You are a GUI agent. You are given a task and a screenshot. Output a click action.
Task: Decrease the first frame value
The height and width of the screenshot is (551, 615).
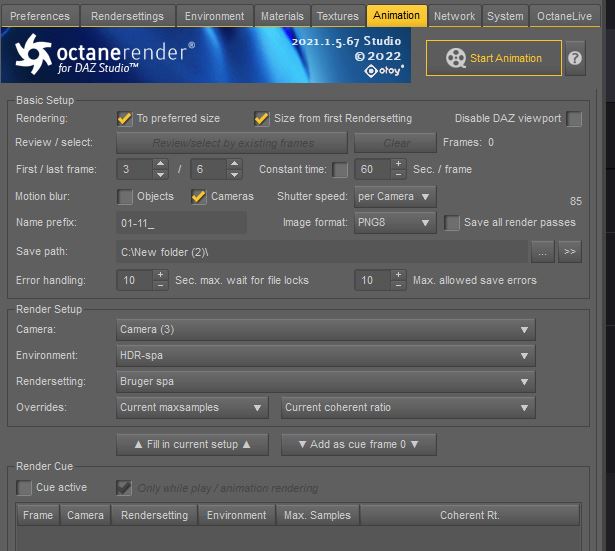[x=160, y=175]
